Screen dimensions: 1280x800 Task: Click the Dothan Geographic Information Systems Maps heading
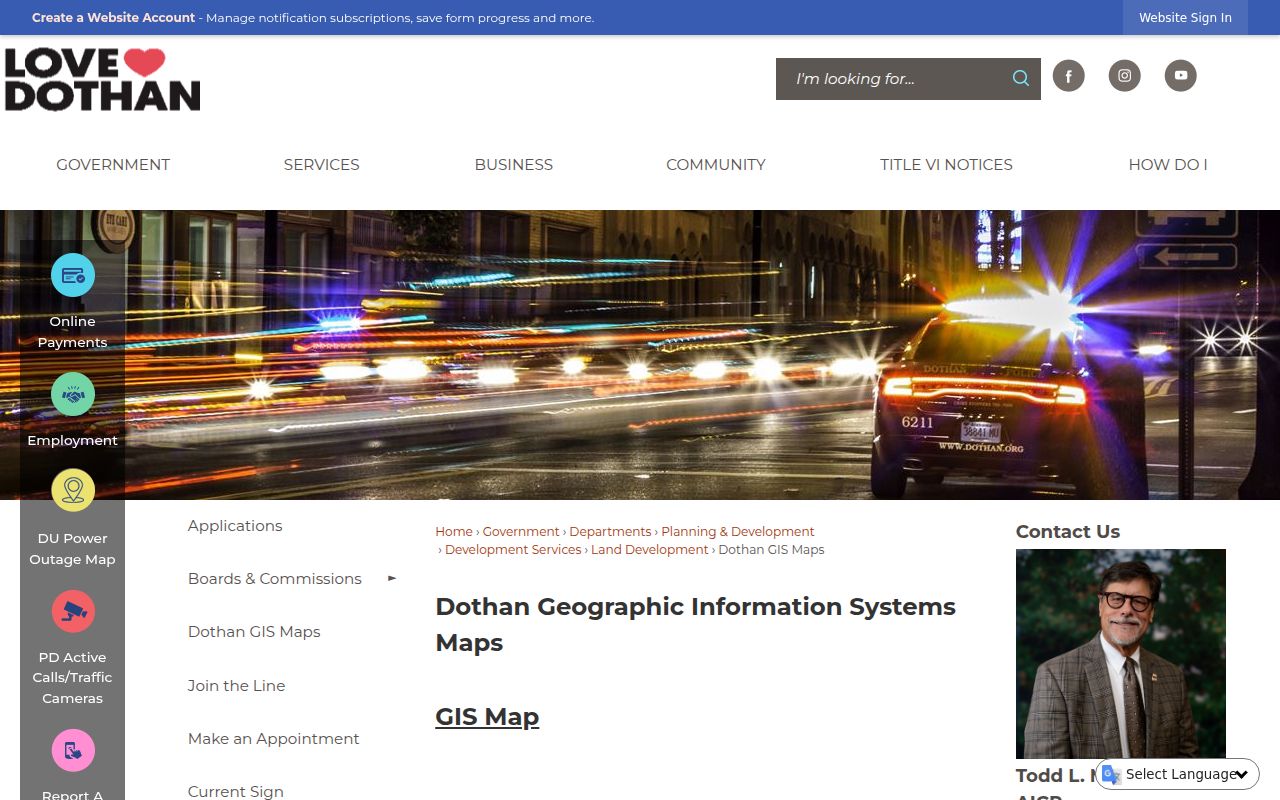(696, 625)
